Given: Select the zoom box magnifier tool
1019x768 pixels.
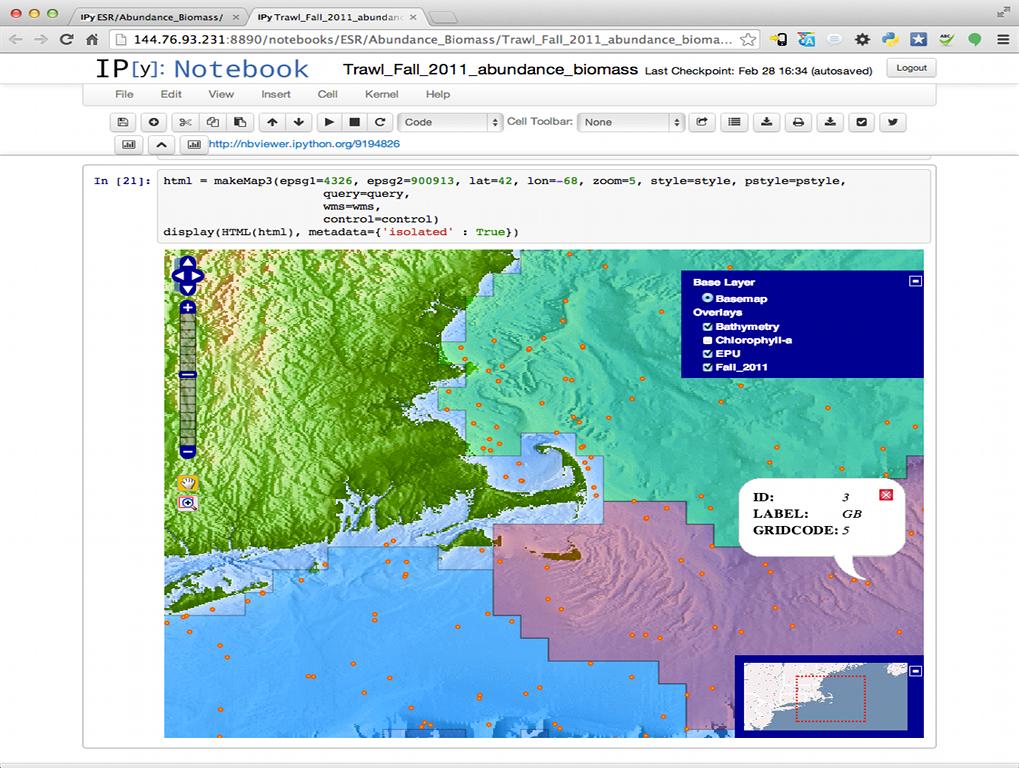Looking at the screenshot, I should pos(188,503).
